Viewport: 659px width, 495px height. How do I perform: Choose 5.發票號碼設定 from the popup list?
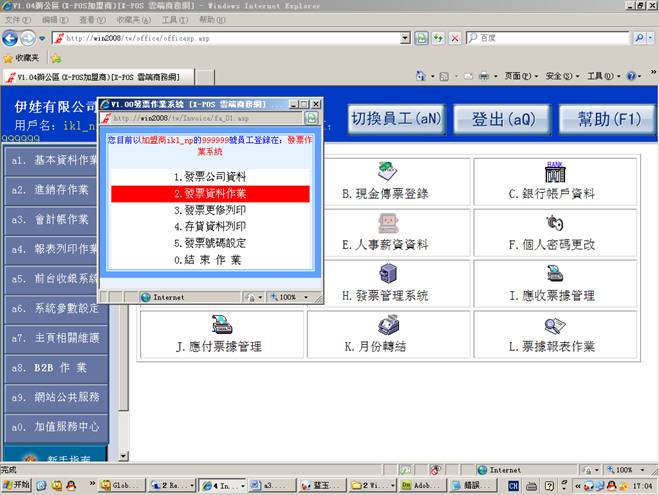click(x=210, y=243)
